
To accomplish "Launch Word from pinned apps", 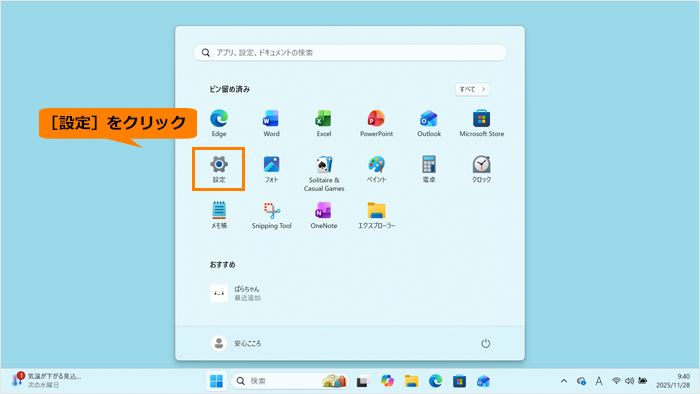I will point(271,123).
